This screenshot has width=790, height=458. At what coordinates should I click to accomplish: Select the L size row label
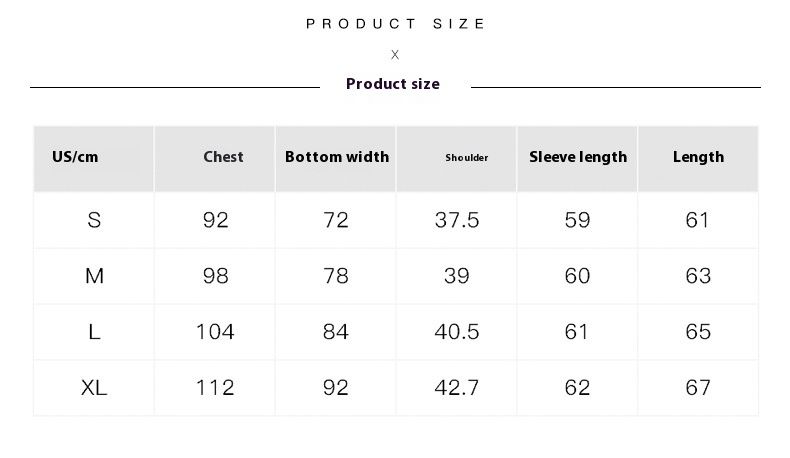pyautogui.click(x=94, y=332)
